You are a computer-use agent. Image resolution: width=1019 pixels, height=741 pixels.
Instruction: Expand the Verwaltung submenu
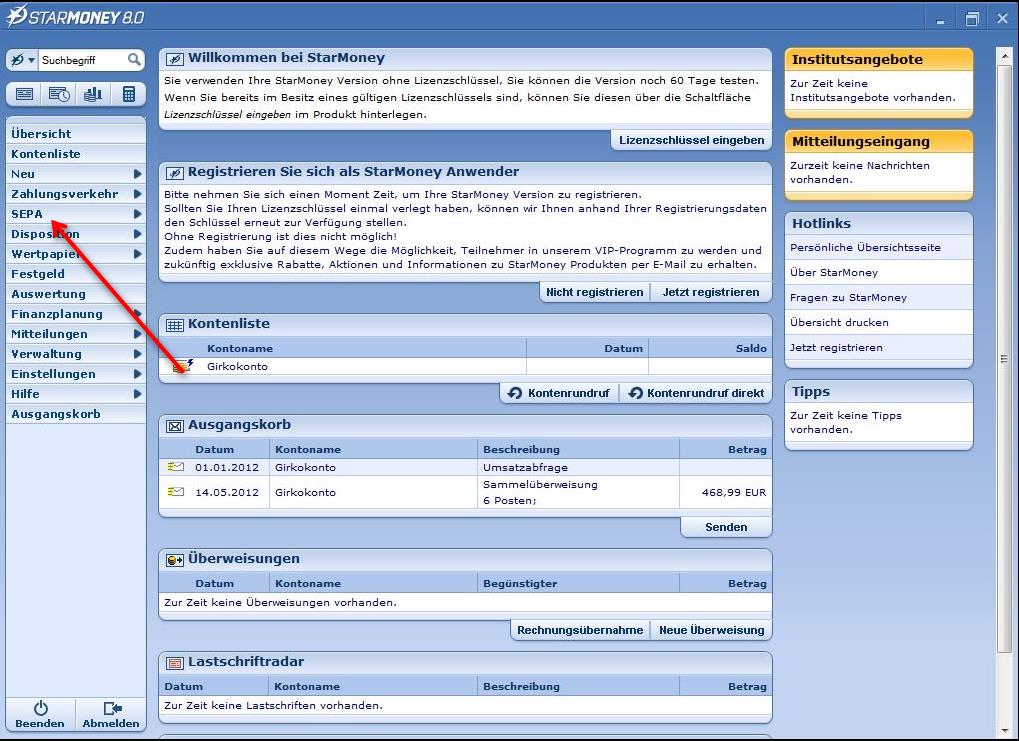(137, 354)
